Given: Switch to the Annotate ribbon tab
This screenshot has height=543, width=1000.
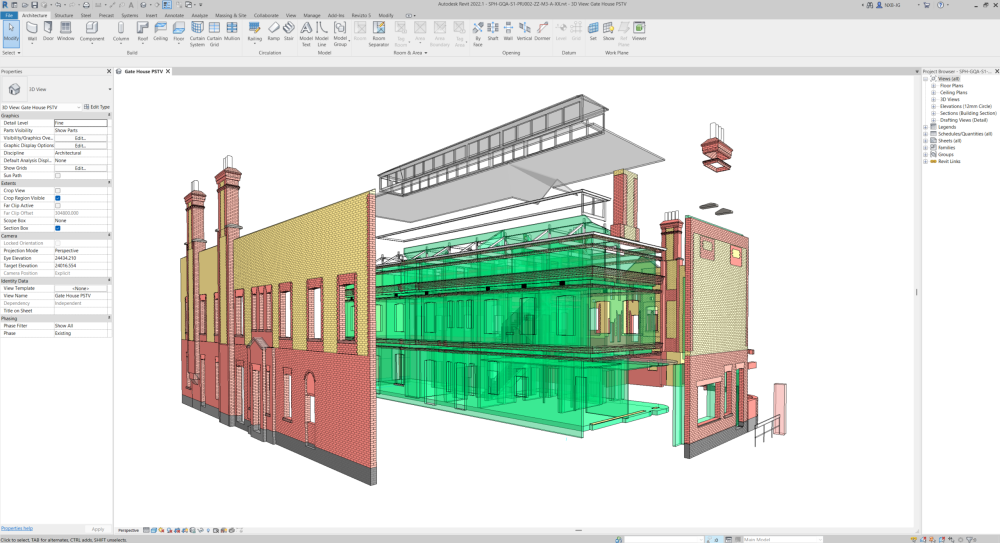Looking at the screenshot, I should click(x=174, y=16).
